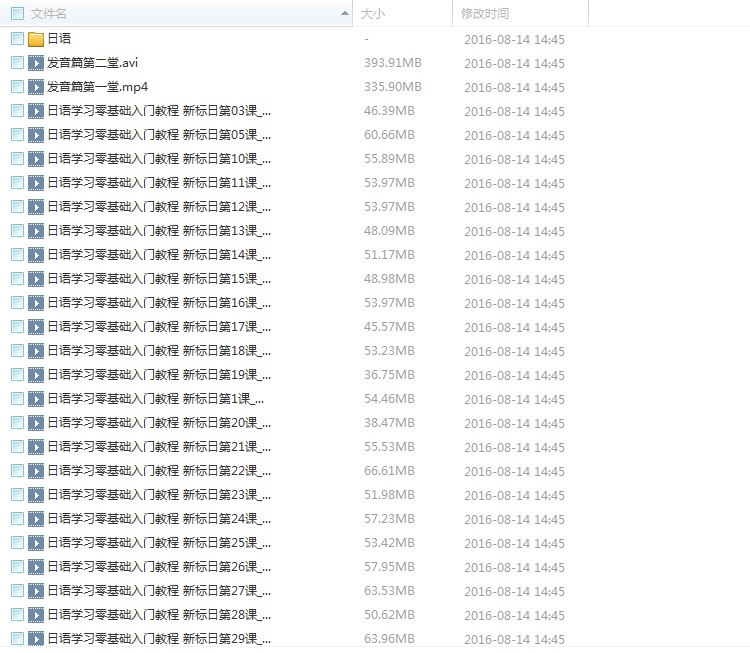Click the size value 38.47MB
The width and height of the screenshot is (750, 653).
389,423
